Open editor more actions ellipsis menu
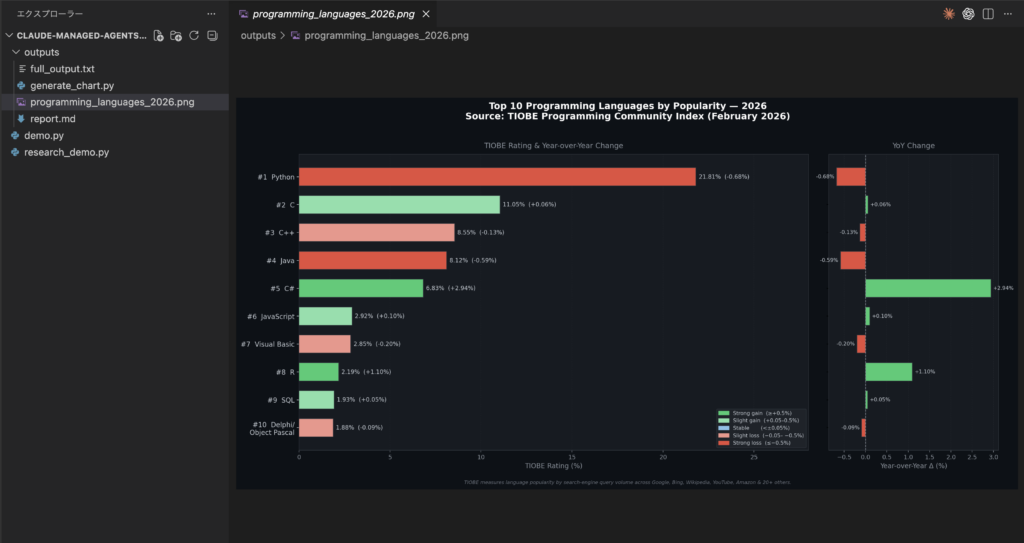Image resolution: width=1024 pixels, height=543 pixels. click(1008, 14)
